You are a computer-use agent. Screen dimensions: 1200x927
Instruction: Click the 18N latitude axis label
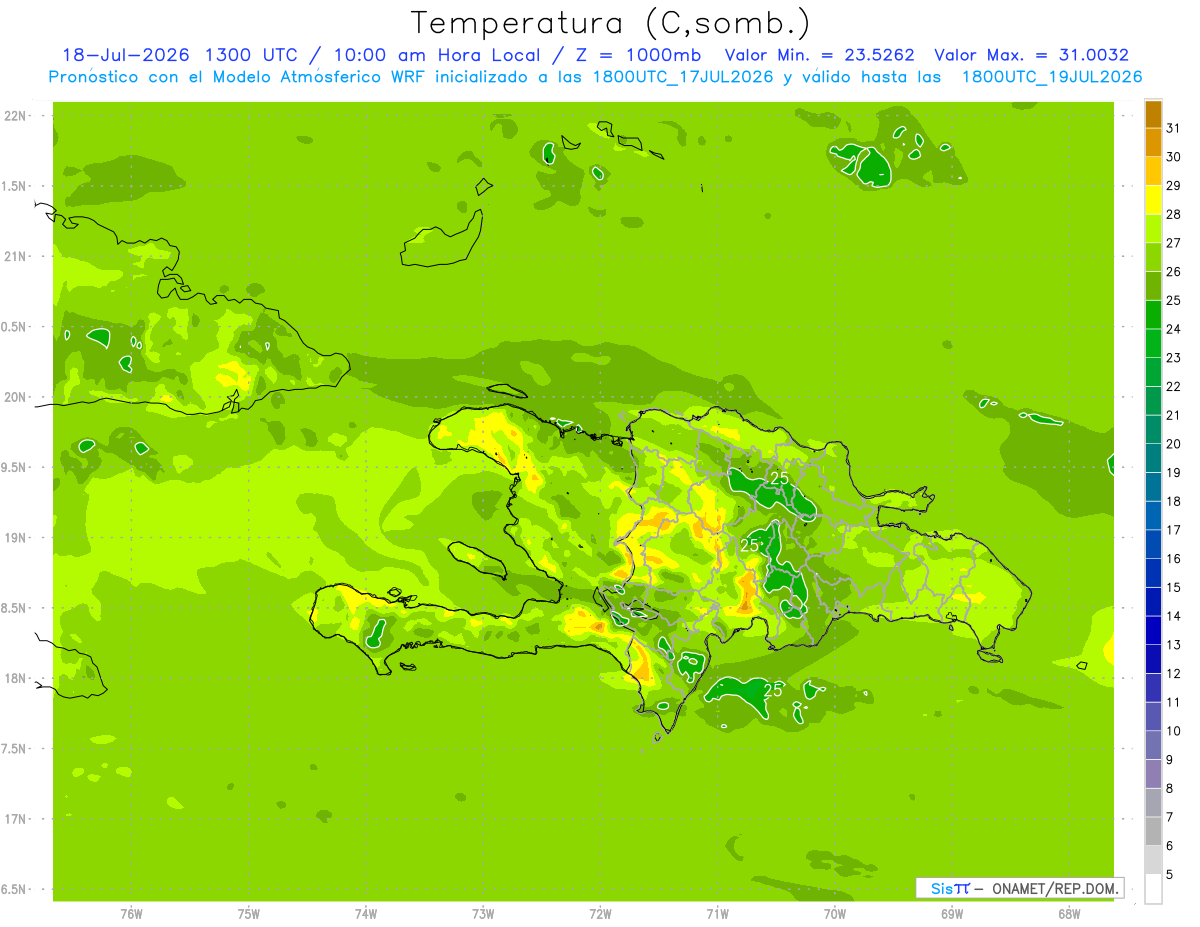point(14,678)
